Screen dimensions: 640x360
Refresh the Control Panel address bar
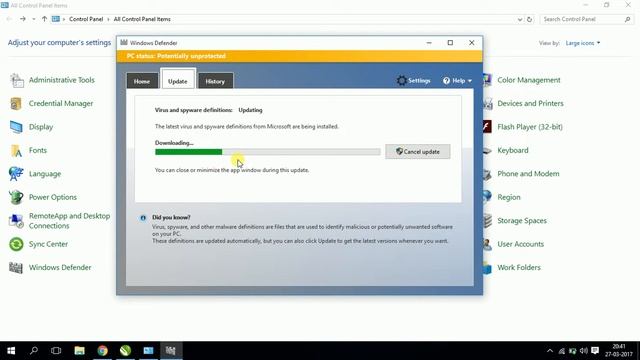529,19
